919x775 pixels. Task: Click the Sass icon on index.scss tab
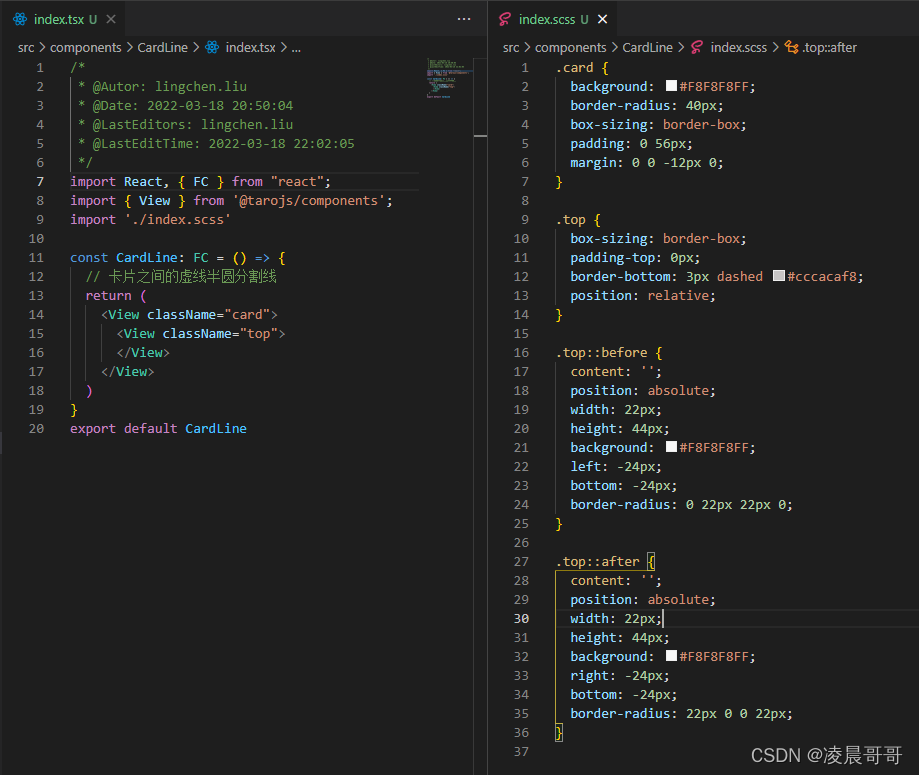coord(505,19)
